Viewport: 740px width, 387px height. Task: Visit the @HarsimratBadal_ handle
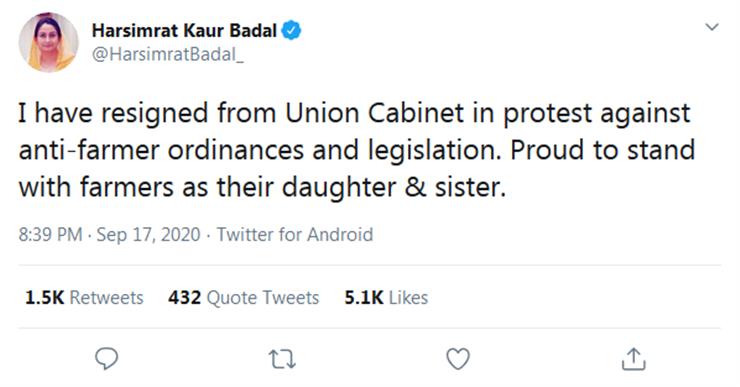tap(168, 55)
